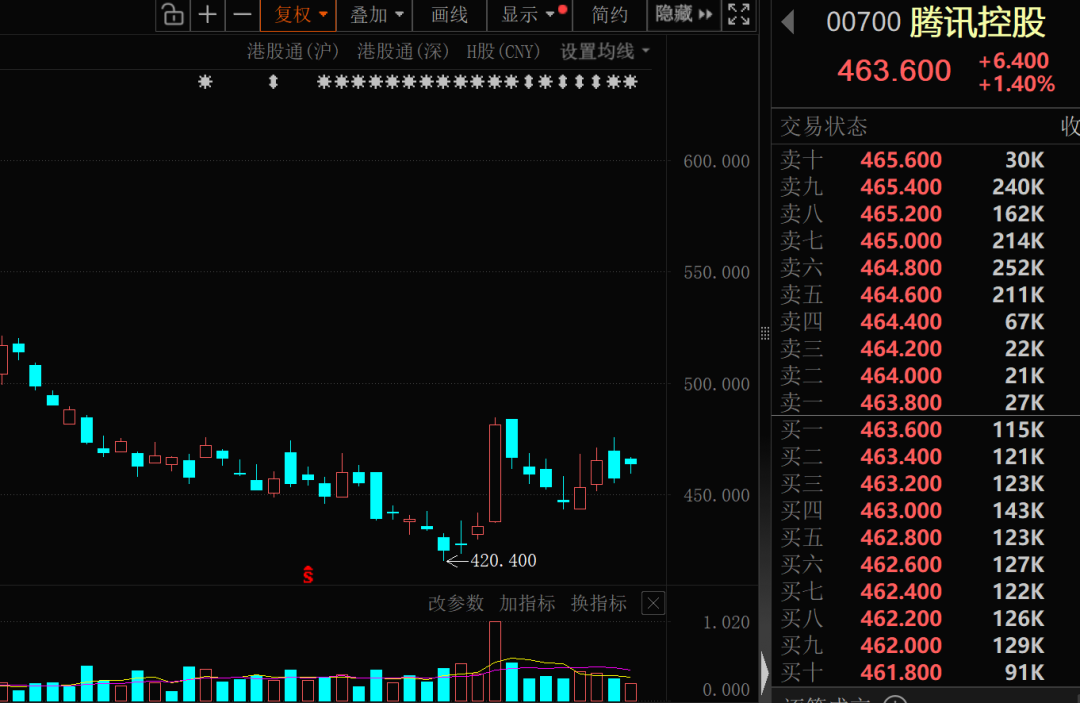Toggle fullscreen chart icon
Viewport: 1080px width, 703px height.
click(738, 14)
